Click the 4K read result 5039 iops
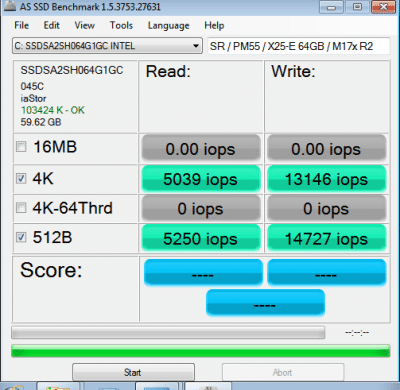Screen dimensions: 400x390 coord(201,179)
